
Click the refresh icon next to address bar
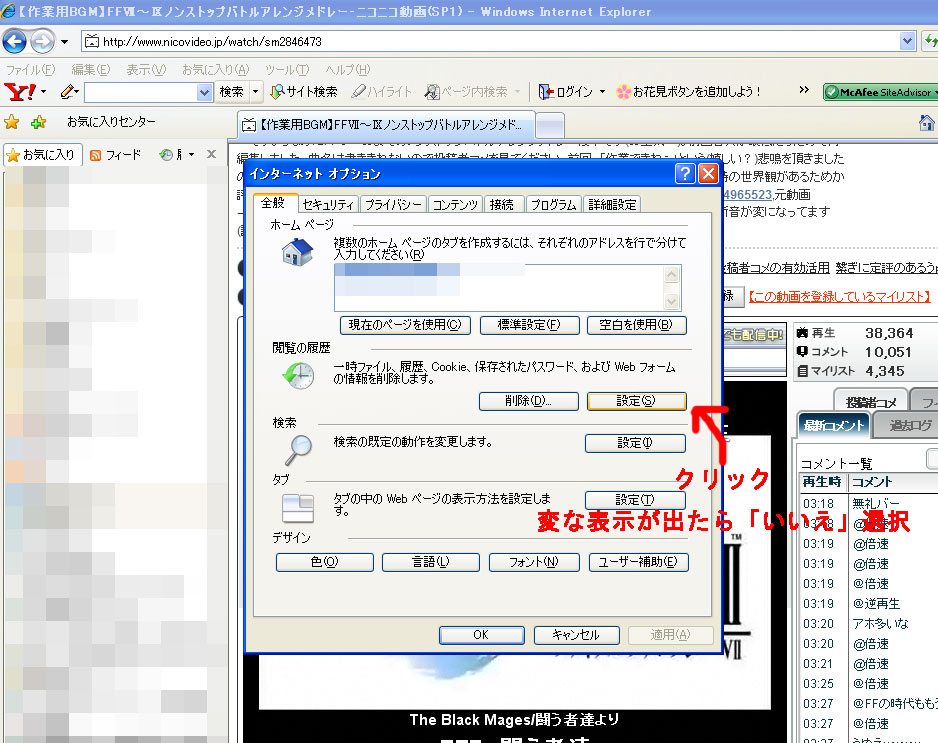pyautogui.click(x=930, y=41)
